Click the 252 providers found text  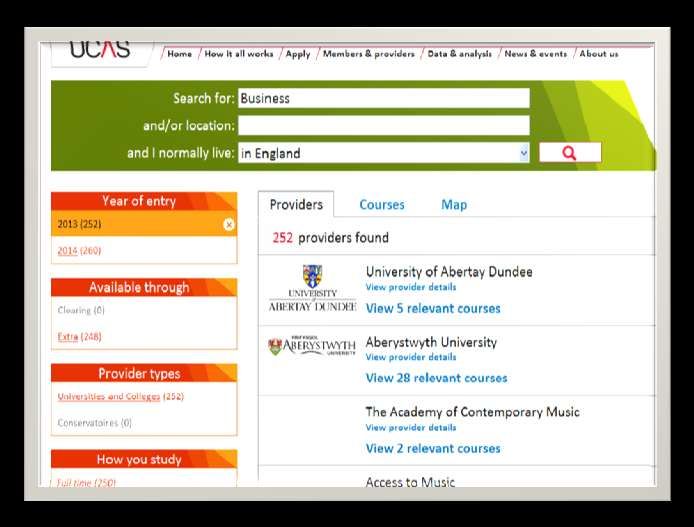pyautogui.click(x=331, y=238)
